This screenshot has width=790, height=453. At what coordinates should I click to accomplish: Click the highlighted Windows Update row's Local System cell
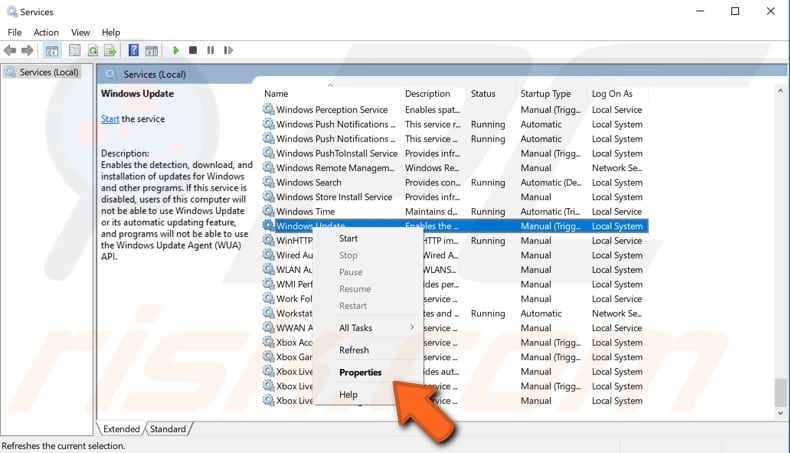(617, 226)
